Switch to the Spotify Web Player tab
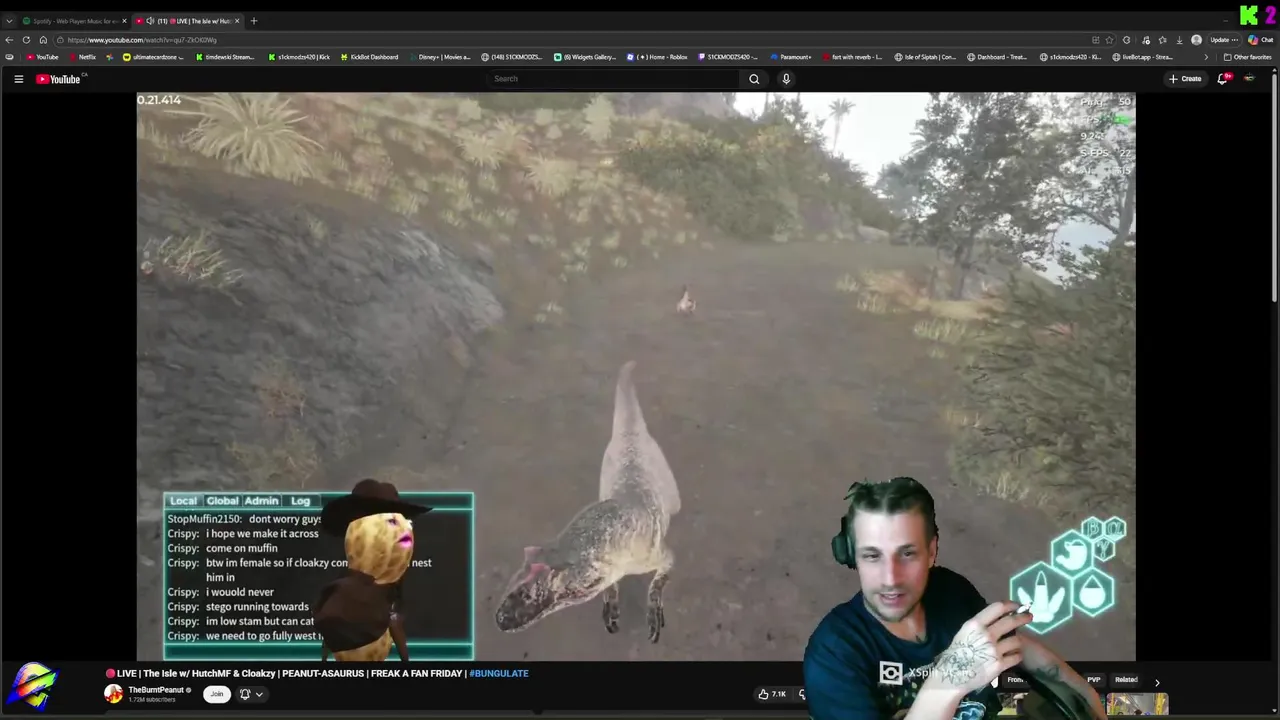The height and width of the screenshot is (720, 1280). coord(74,21)
